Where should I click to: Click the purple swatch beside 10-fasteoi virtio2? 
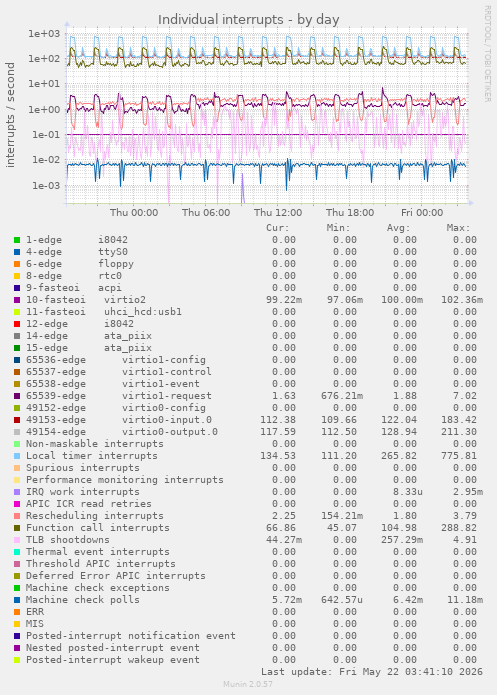17,300
